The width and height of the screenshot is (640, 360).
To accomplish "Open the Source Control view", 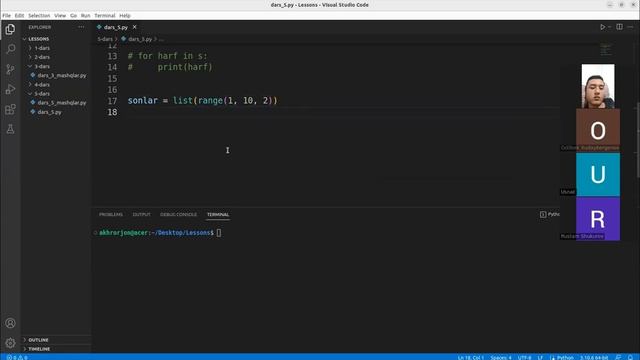I will pos(10,69).
